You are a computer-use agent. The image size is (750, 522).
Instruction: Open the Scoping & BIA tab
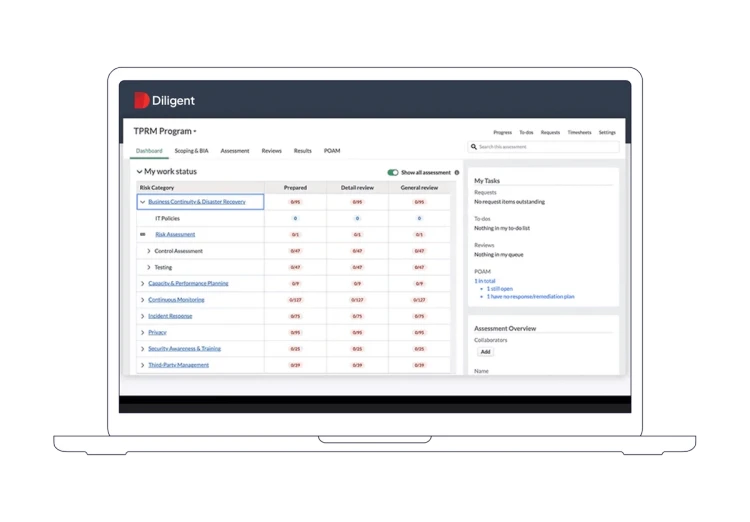pyautogui.click(x=191, y=151)
